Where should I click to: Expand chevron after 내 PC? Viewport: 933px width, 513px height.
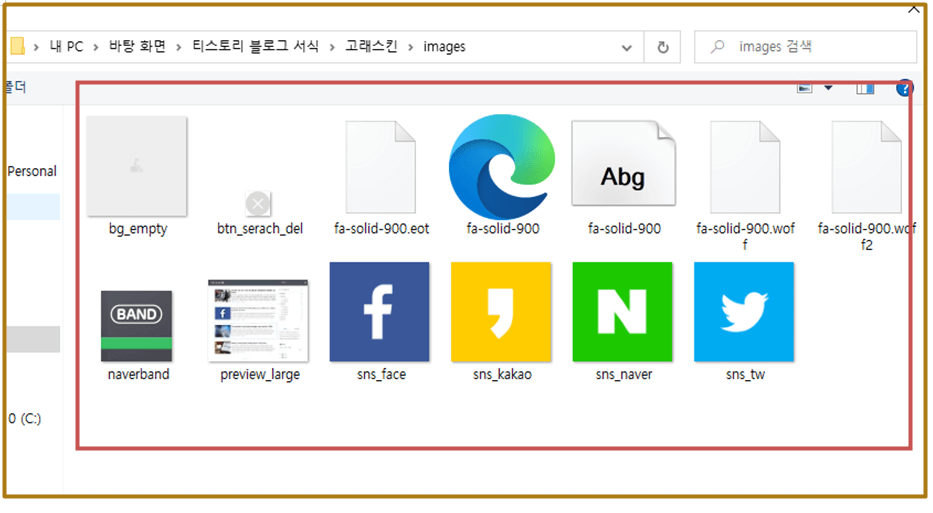coord(96,47)
